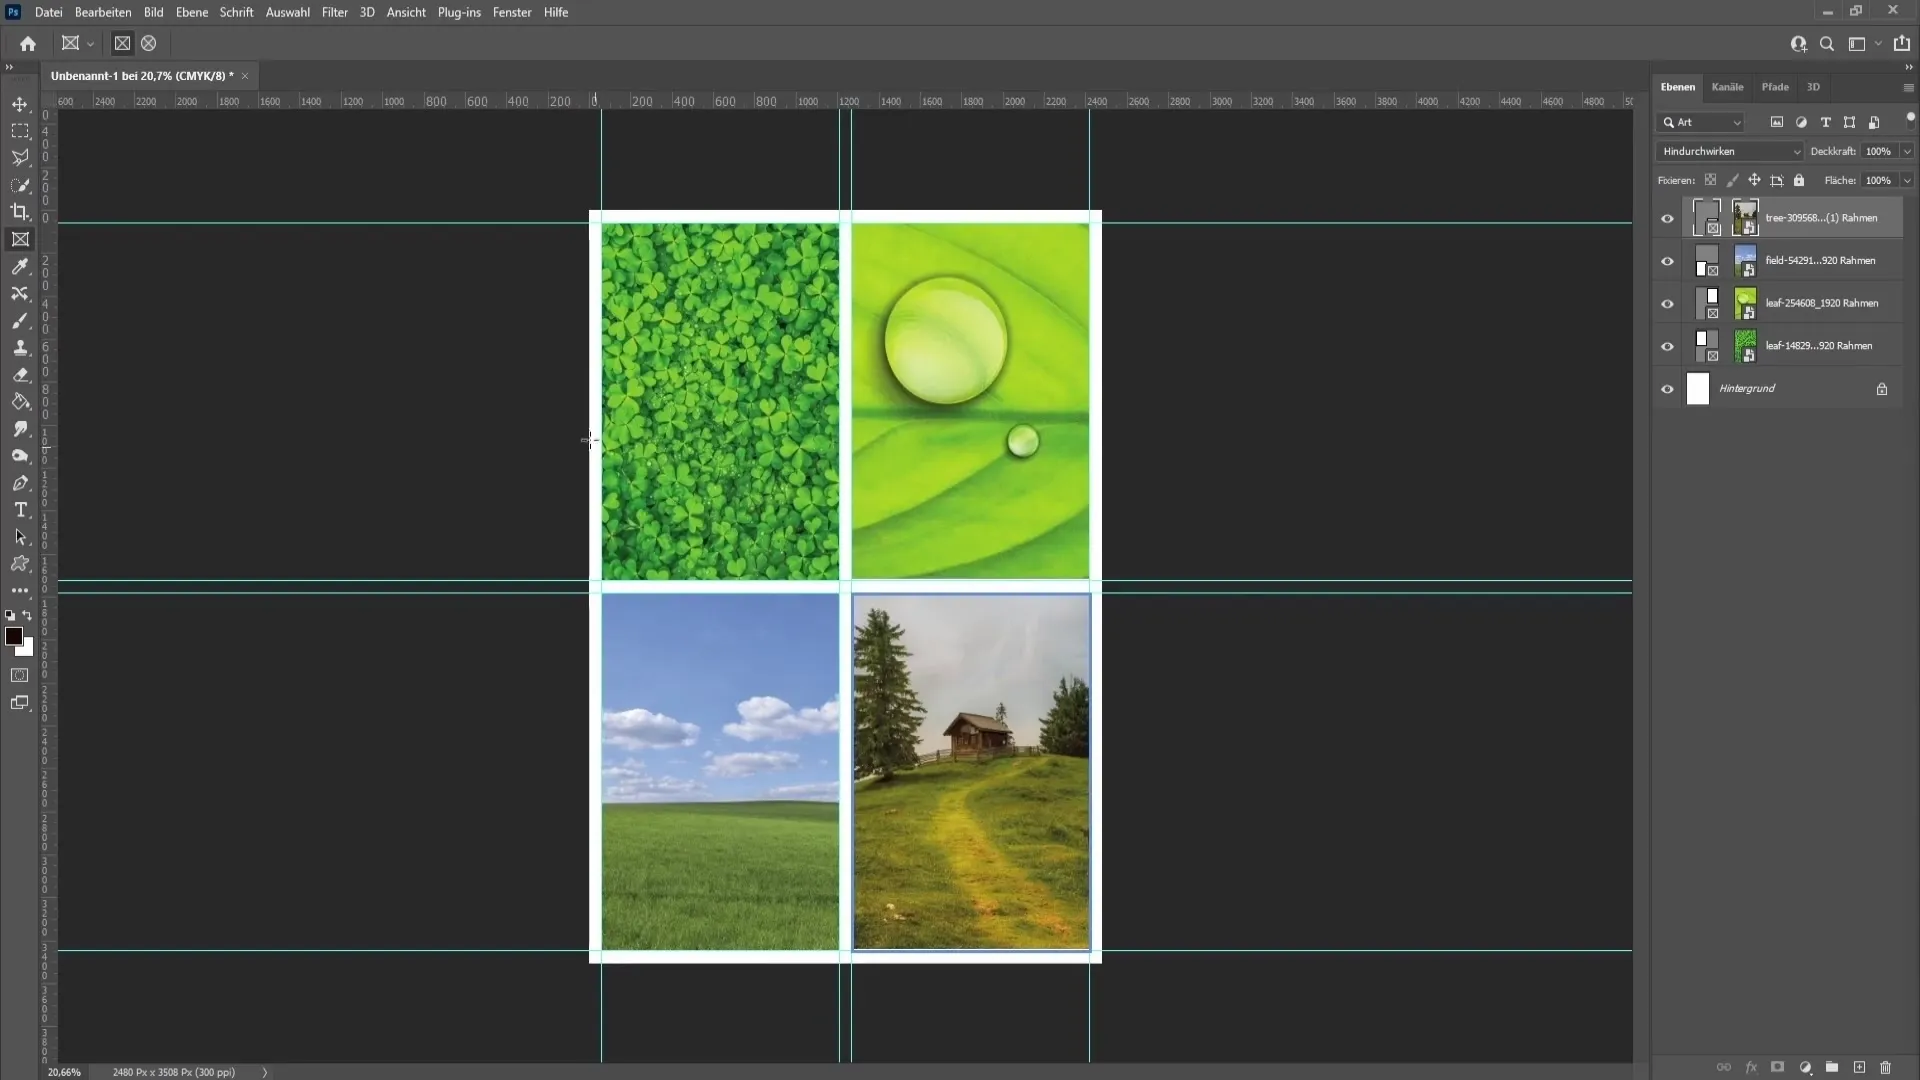The height and width of the screenshot is (1080, 1920).
Task: Open the Filter menu
Action: tap(335, 12)
